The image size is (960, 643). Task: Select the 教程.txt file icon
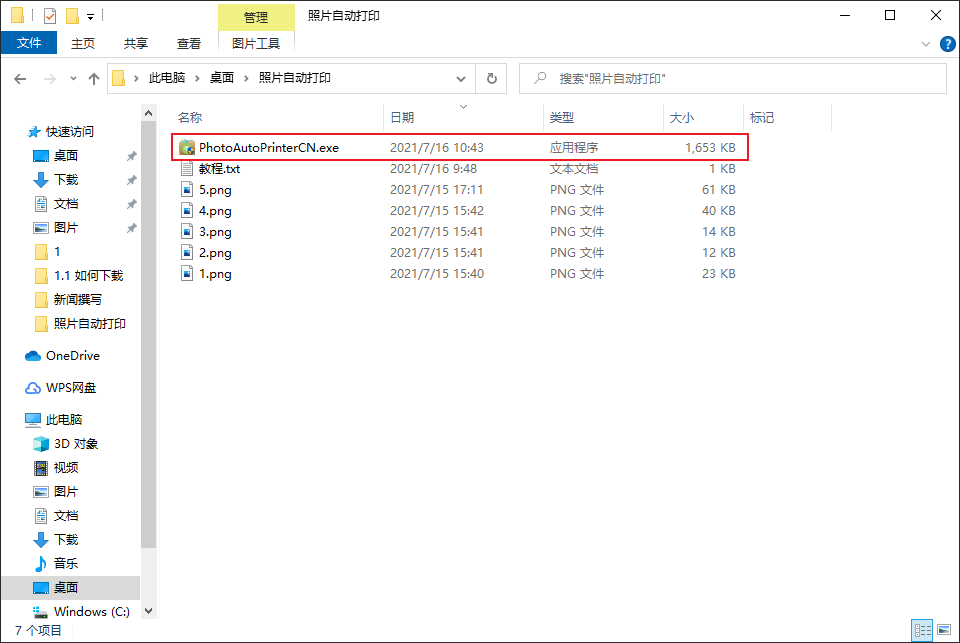[x=187, y=168]
